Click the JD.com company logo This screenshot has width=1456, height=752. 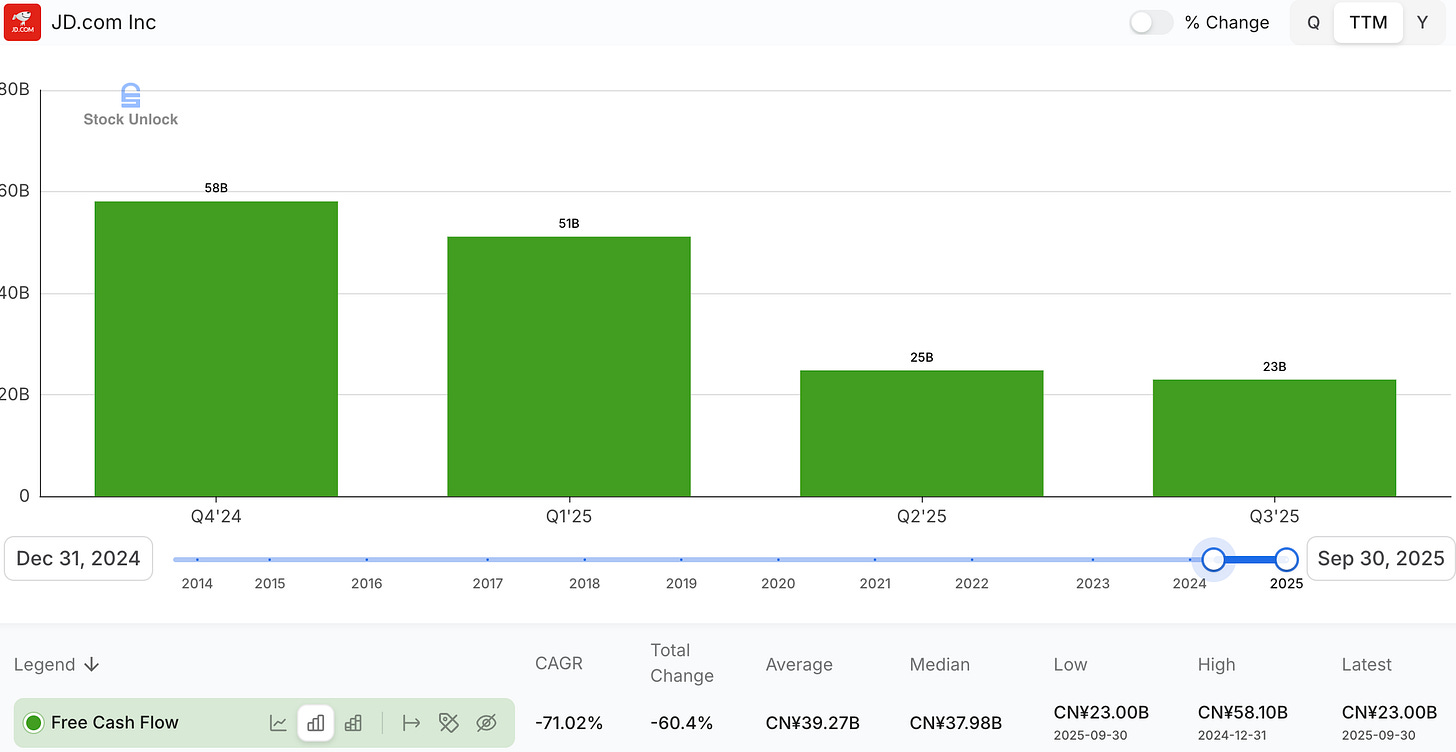[x=22, y=22]
